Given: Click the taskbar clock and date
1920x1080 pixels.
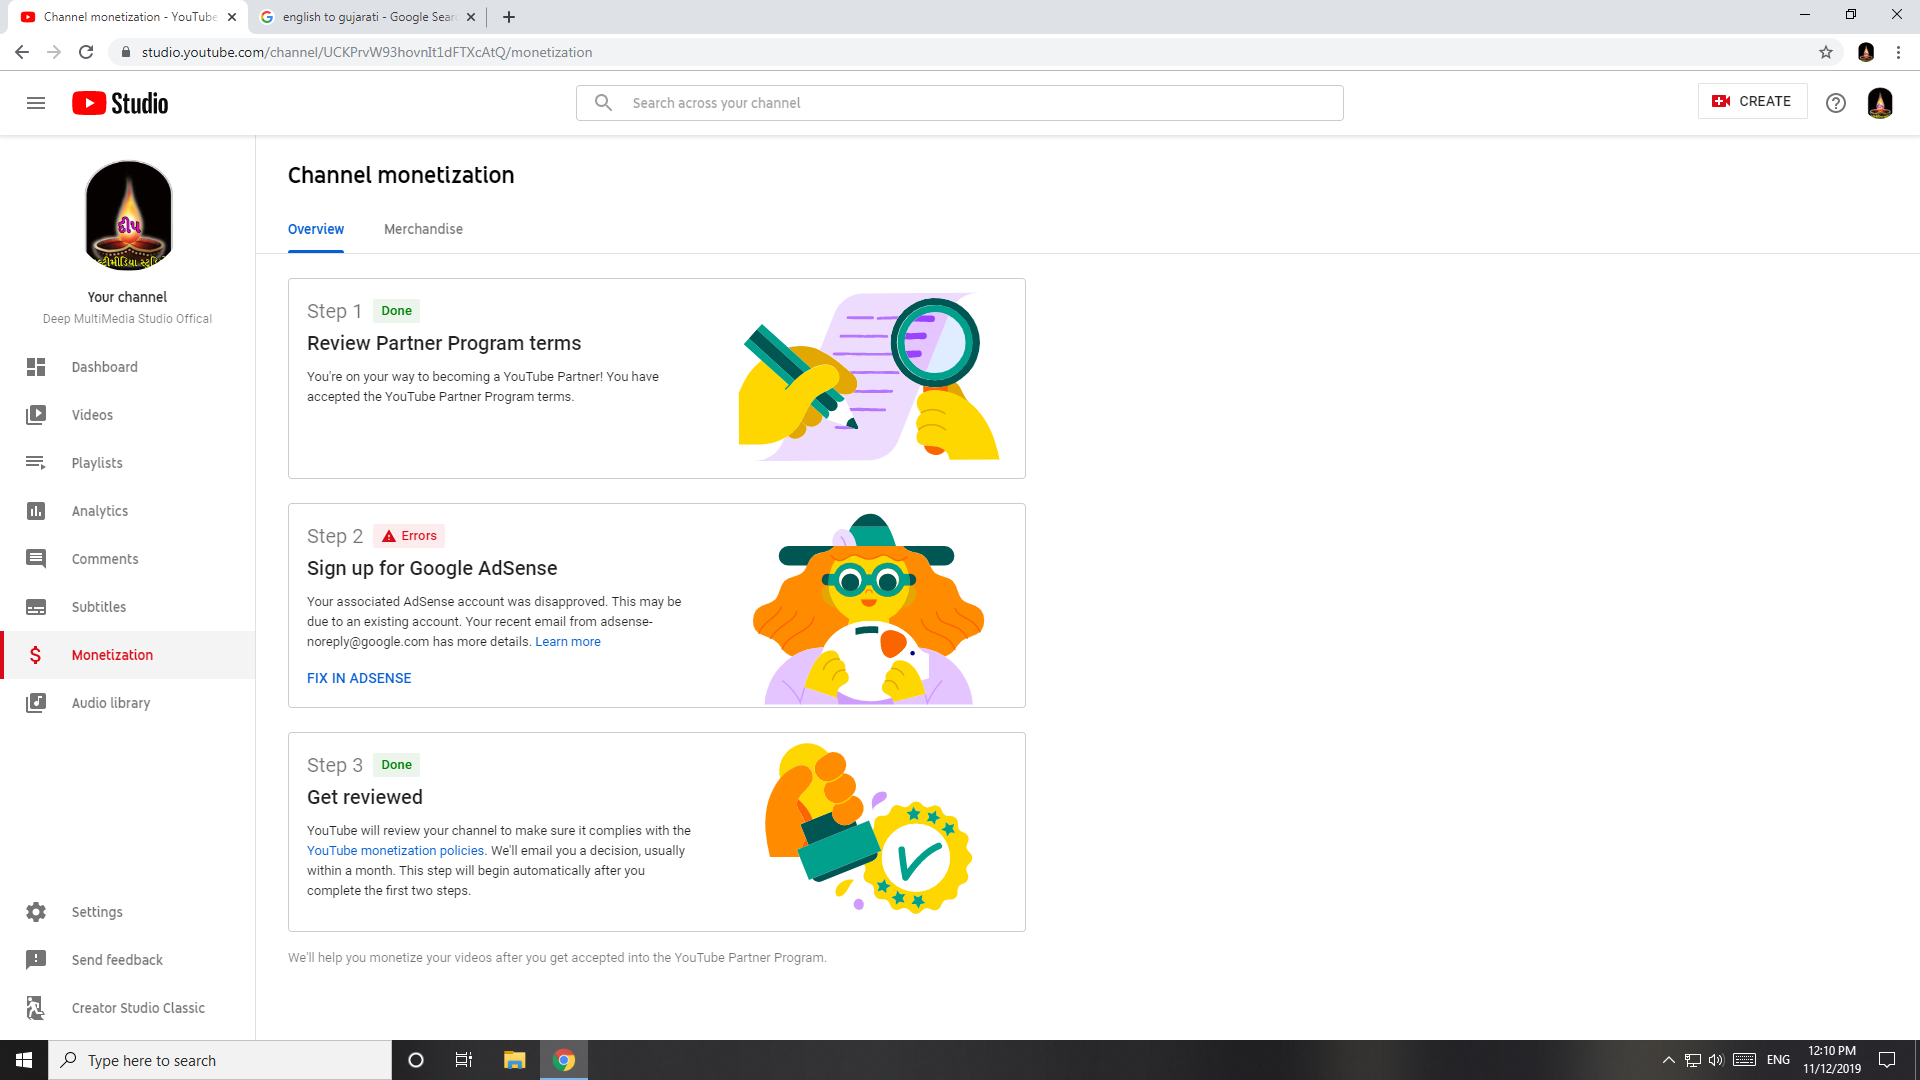Looking at the screenshot, I should point(1832,1060).
